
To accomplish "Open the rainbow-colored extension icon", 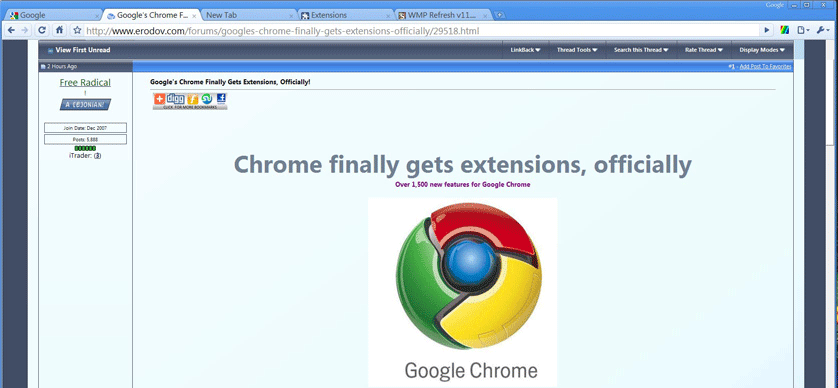I will coord(785,30).
